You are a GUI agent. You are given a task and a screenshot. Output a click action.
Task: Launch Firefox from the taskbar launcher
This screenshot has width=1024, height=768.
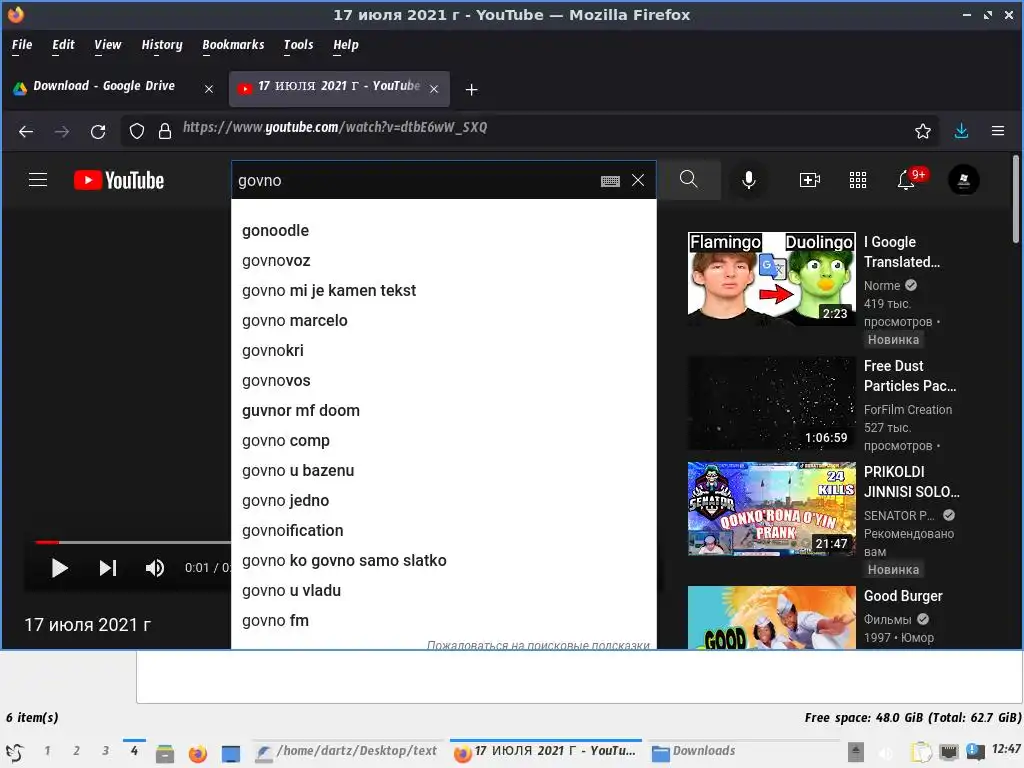[197, 754]
